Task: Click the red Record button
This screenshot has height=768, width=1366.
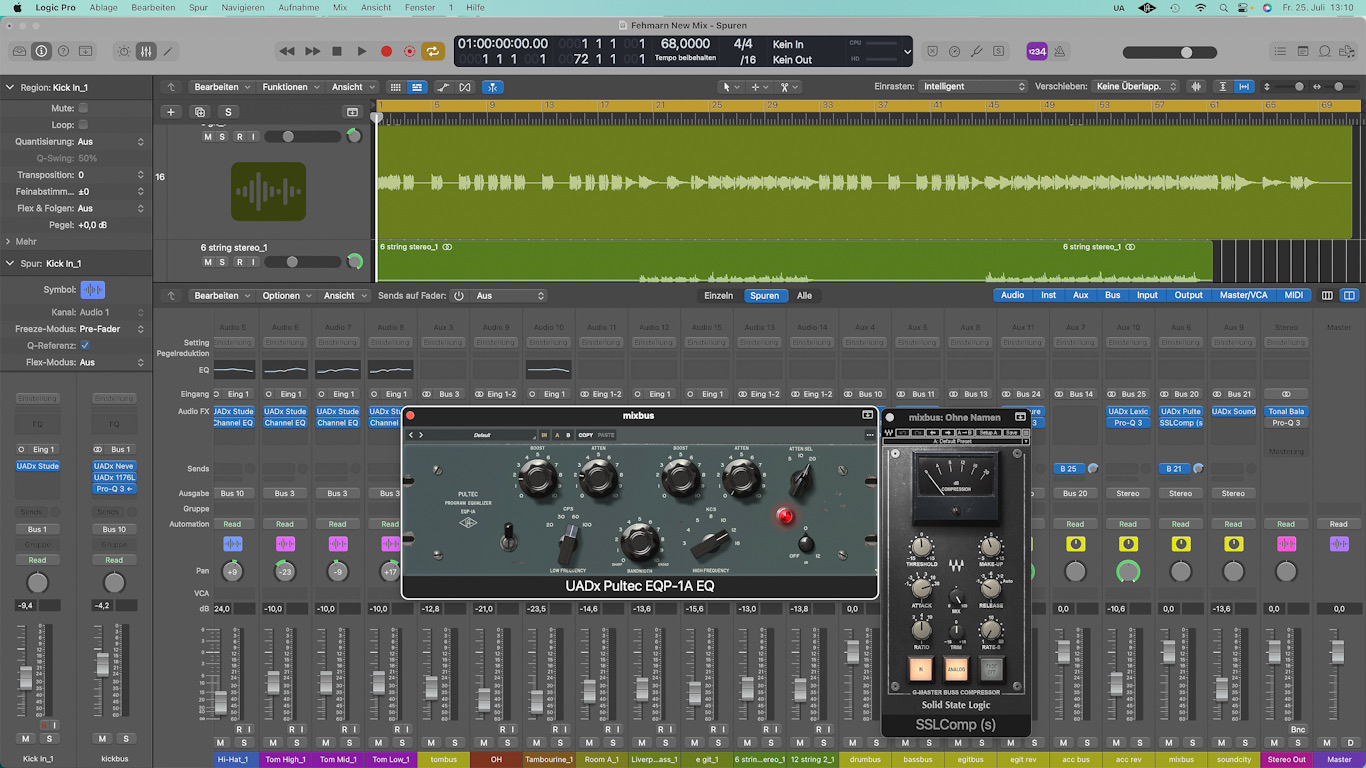Action: (386, 51)
